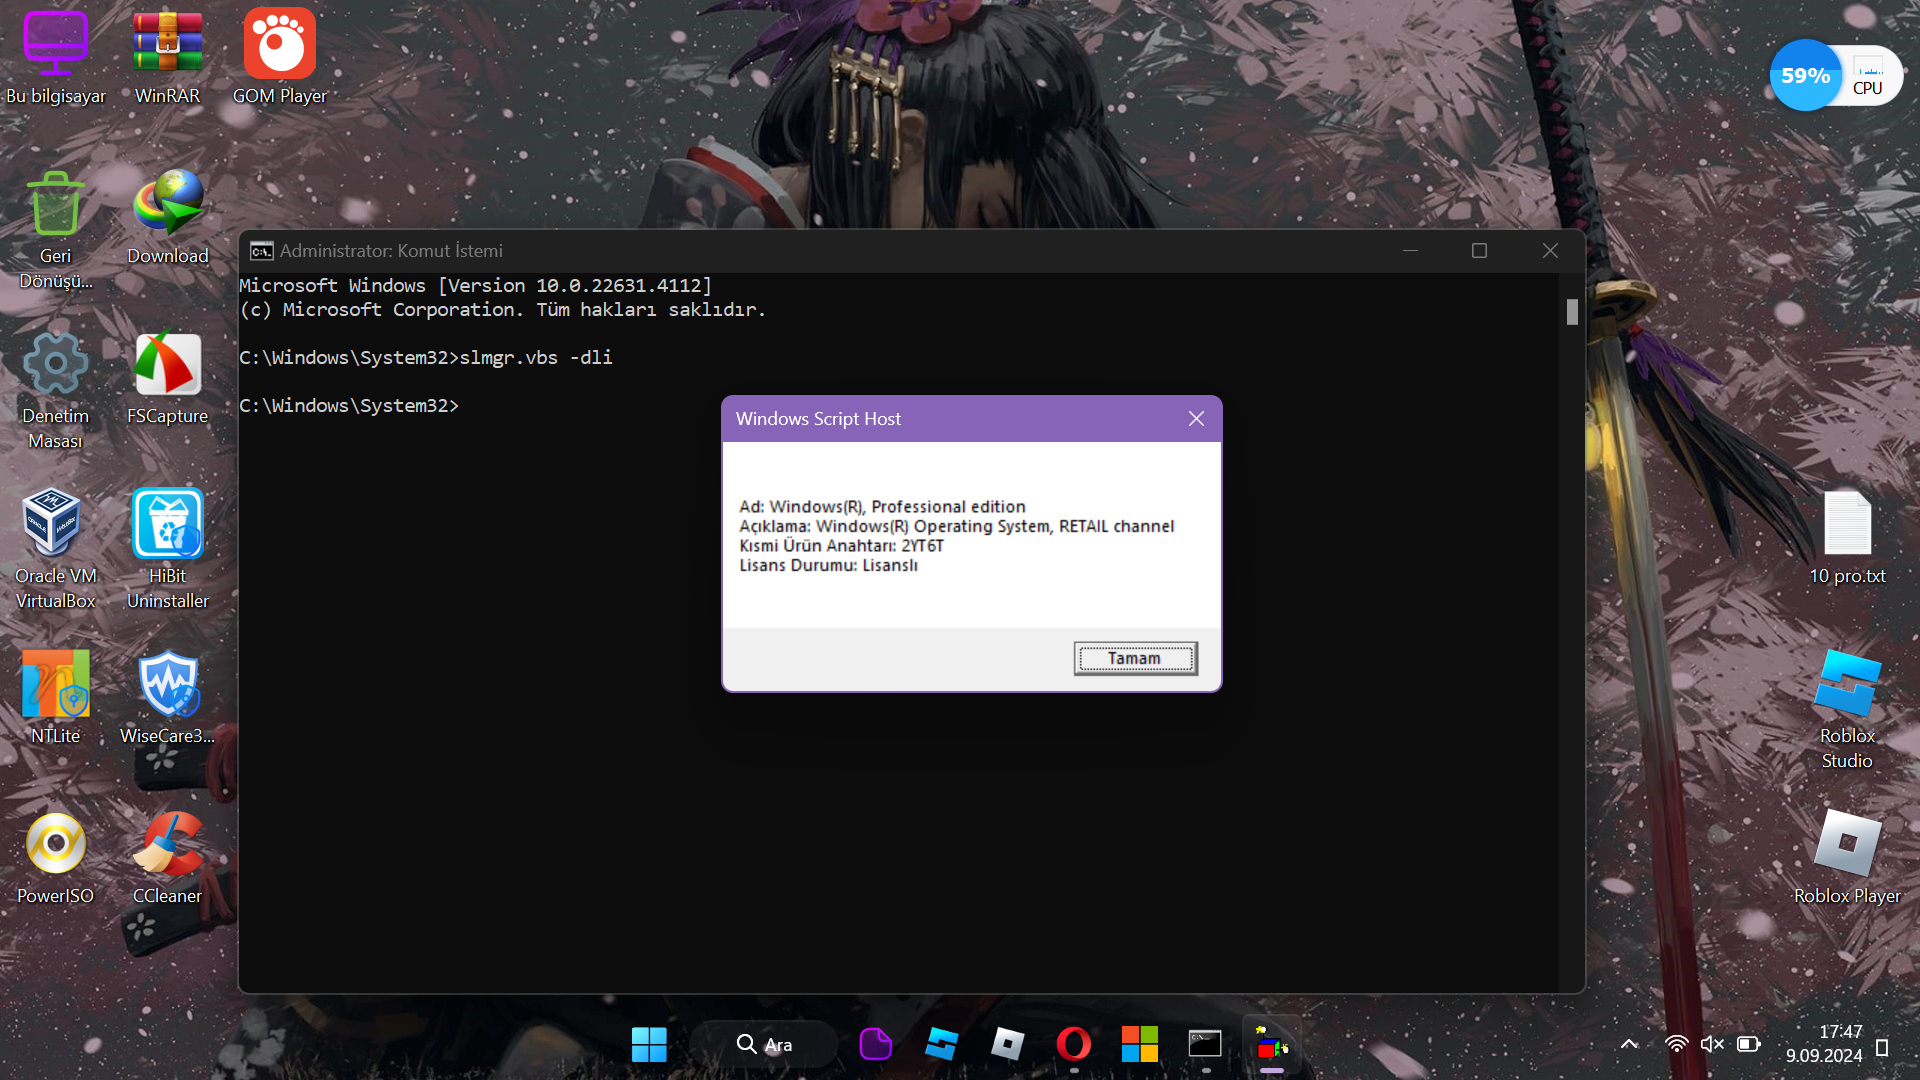
Task: Open the Windows Start menu button
Action: point(649,1044)
